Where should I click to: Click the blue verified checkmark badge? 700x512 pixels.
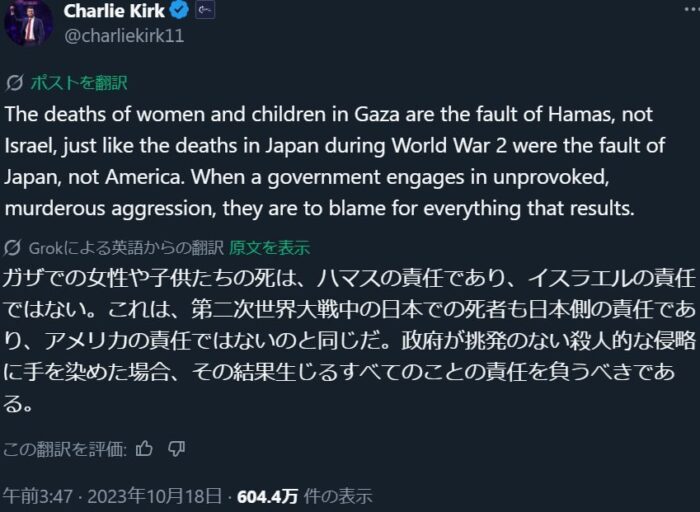176,11
